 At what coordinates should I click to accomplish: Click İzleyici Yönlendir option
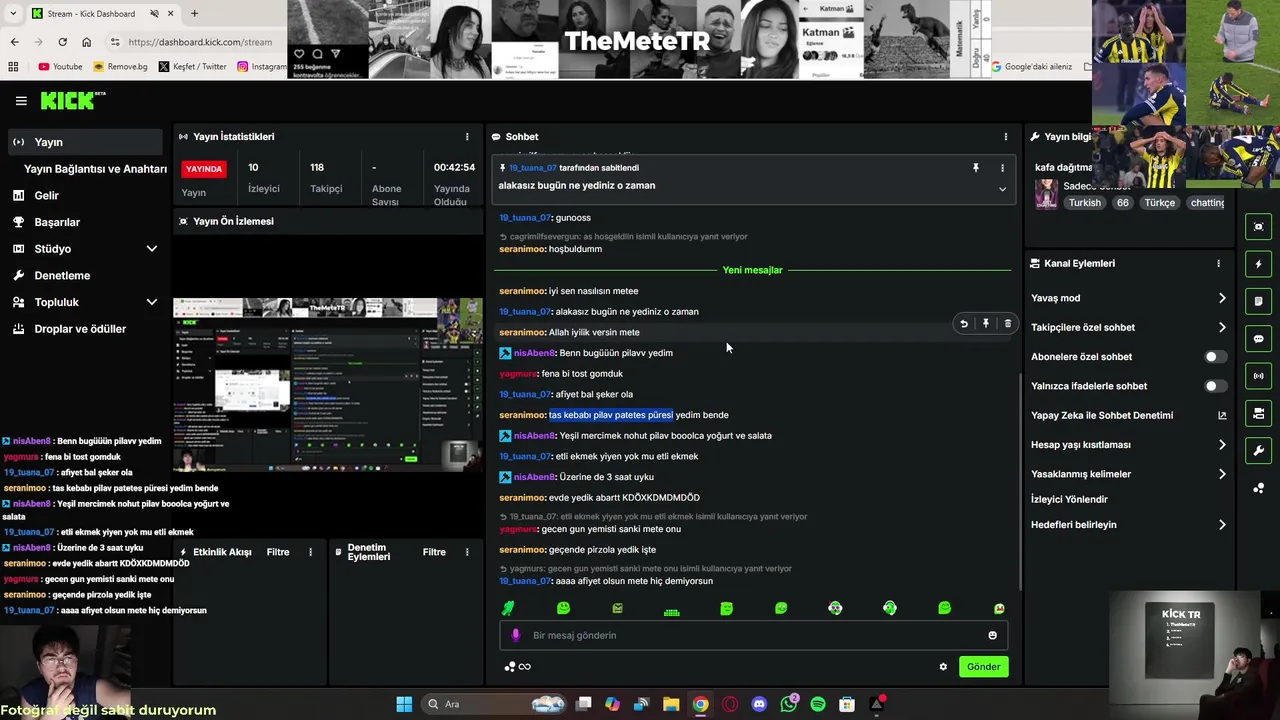(x=1069, y=499)
